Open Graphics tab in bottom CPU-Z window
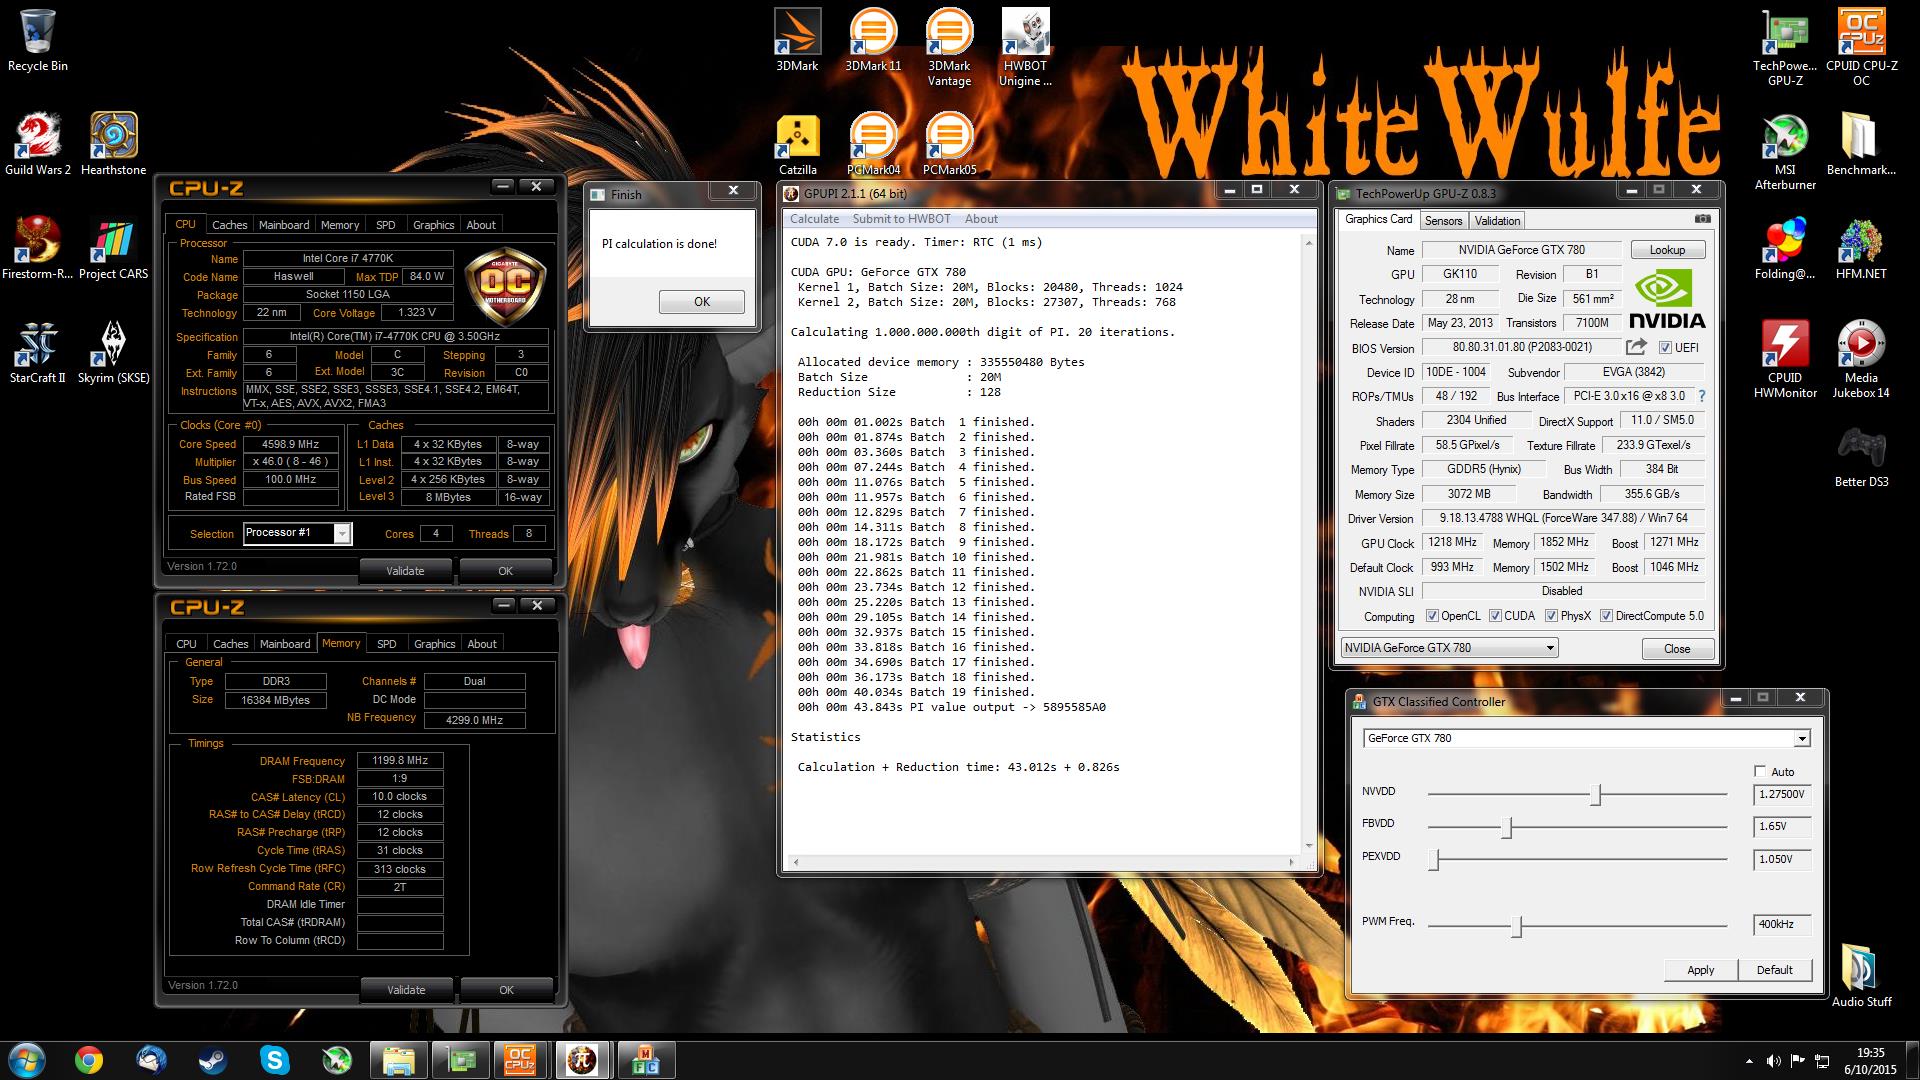This screenshot has width=1920, height=1080. (434, 644)
